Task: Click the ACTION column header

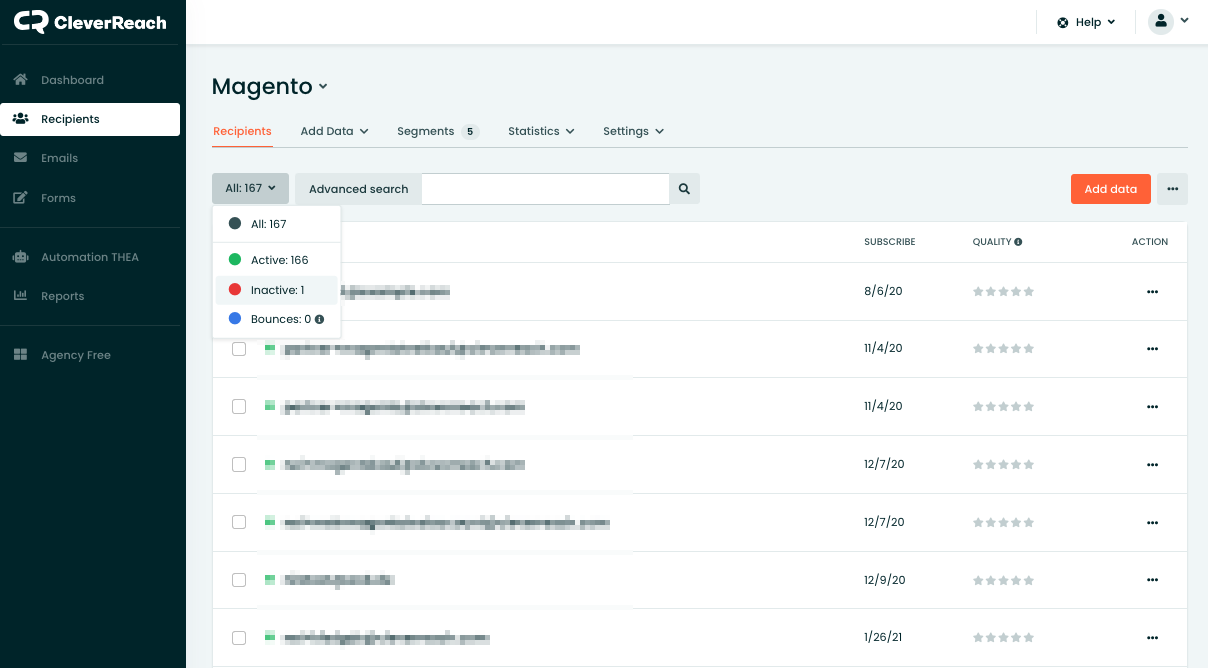Action: [1150, 242]
